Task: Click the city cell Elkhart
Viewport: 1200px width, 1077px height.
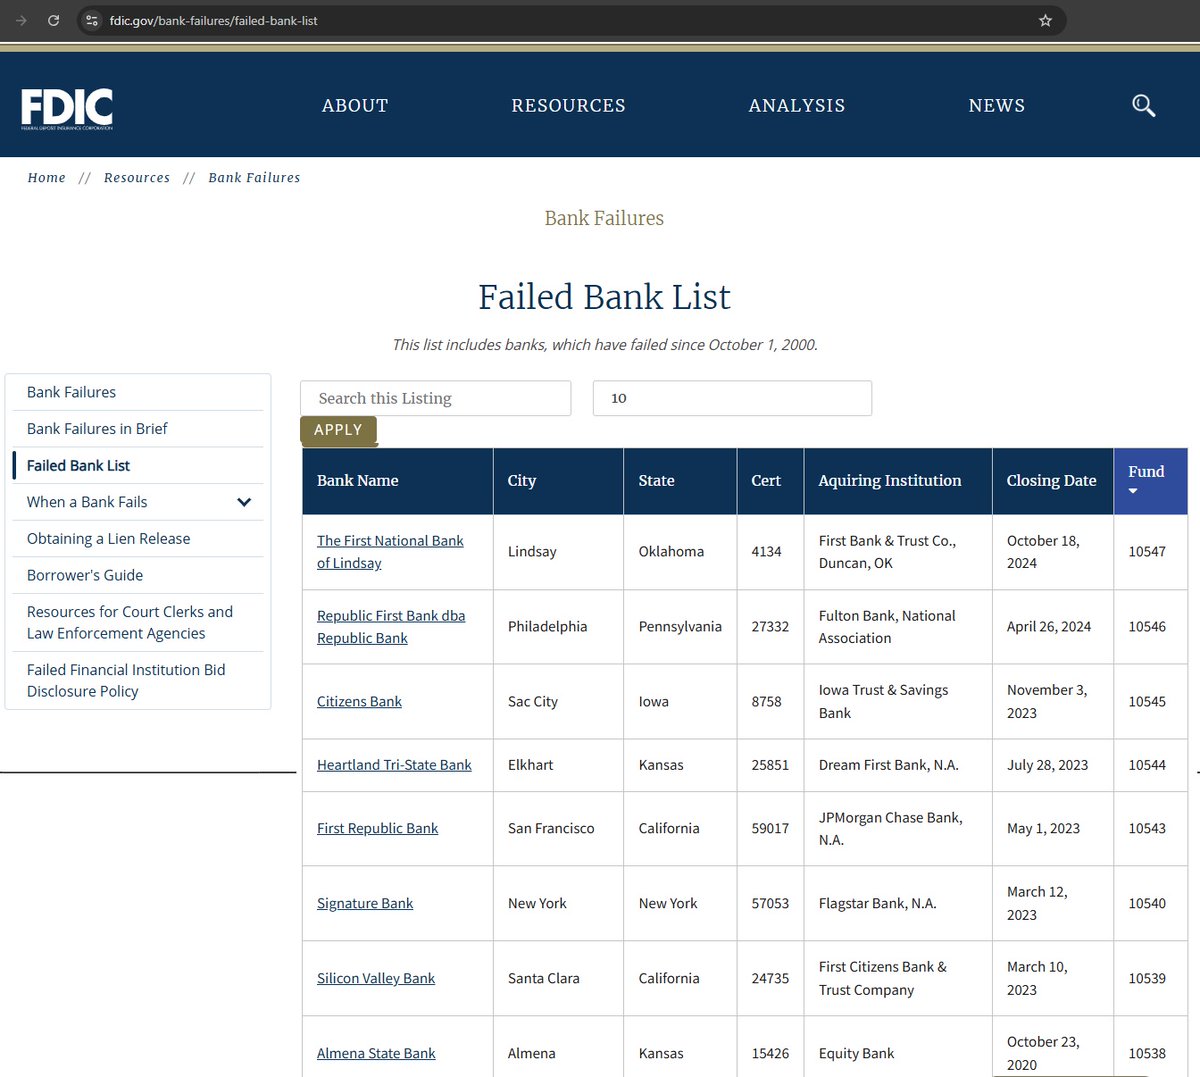Action: [530, 765]
